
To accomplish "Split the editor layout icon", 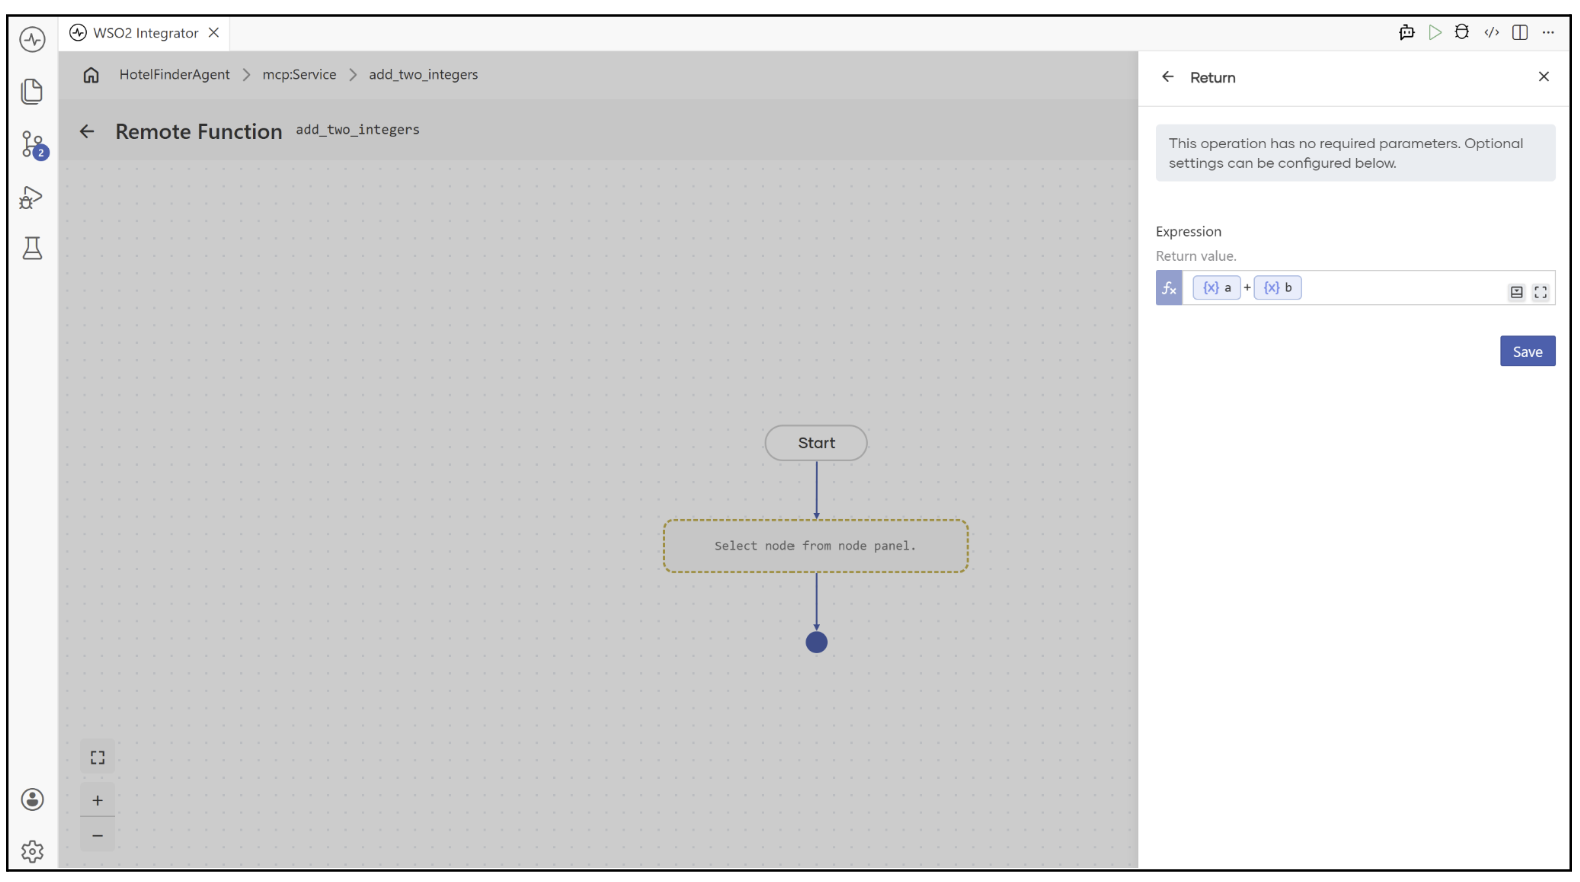I will (1520, 32).
